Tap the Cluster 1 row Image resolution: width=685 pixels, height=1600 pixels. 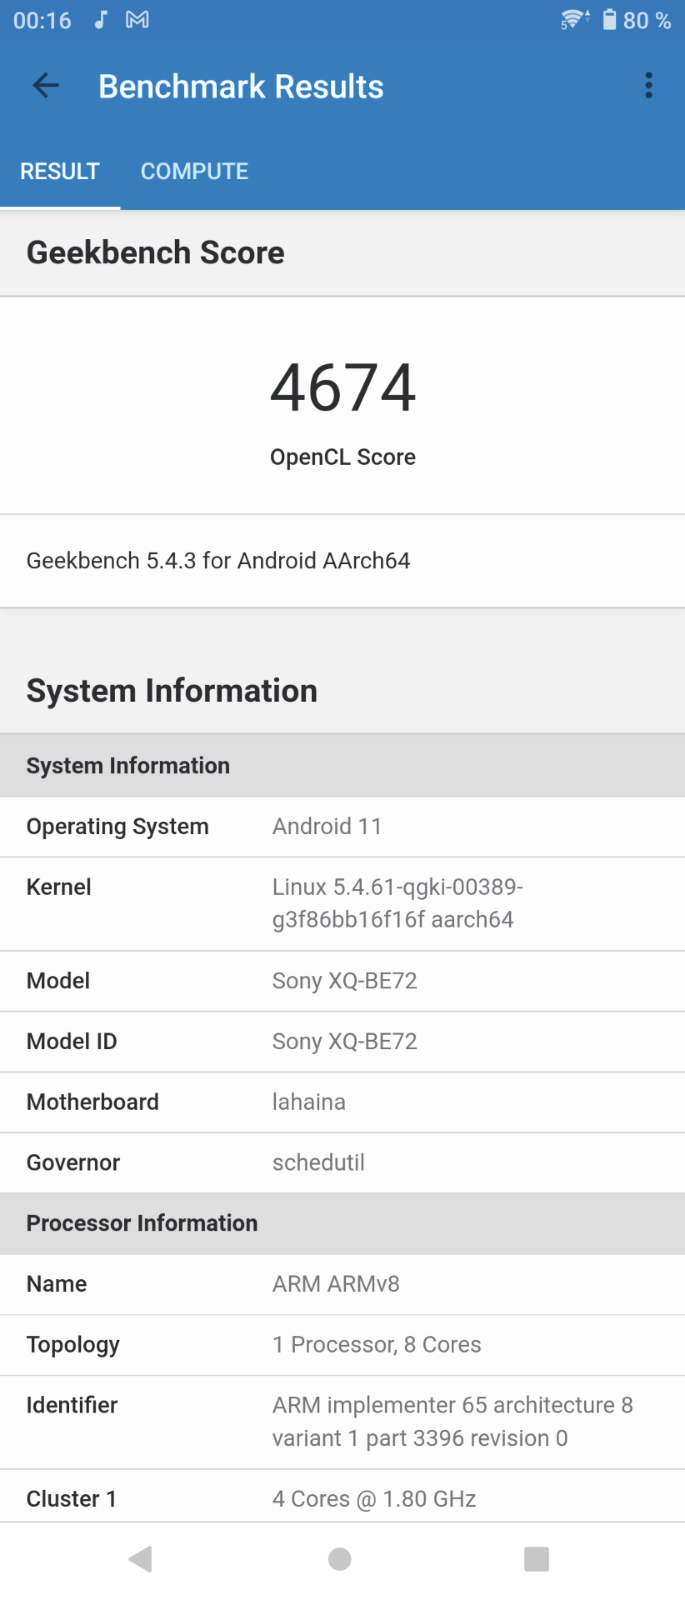point(342,1498)
